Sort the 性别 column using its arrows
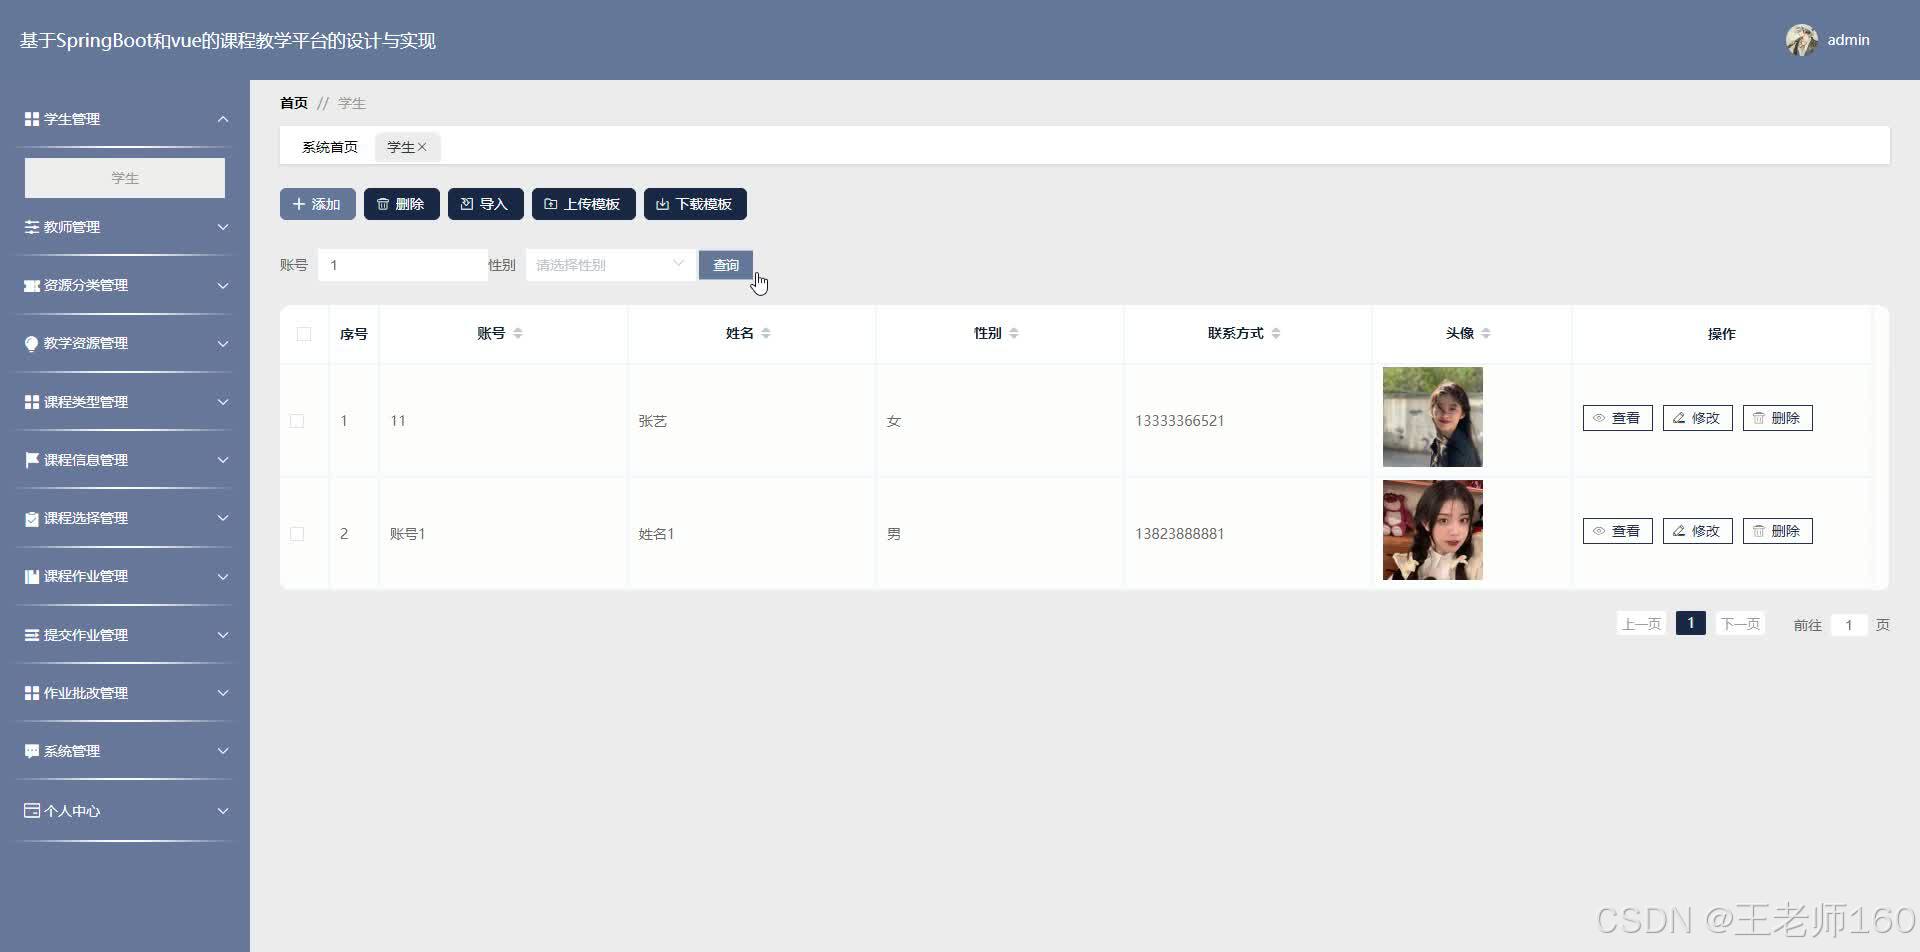The width and height of the screenshot is (1920, 952). [1014, 333]
